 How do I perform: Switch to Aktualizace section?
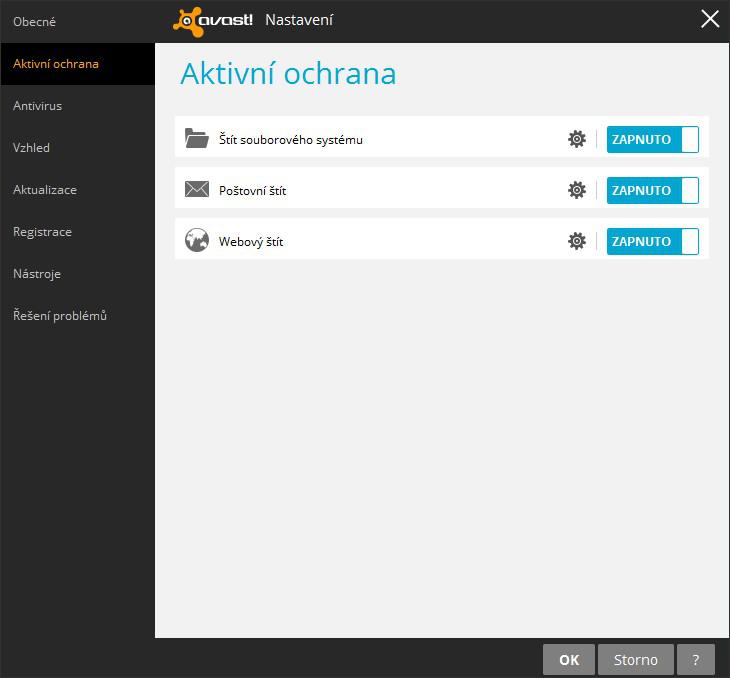(x=77, y=190)
